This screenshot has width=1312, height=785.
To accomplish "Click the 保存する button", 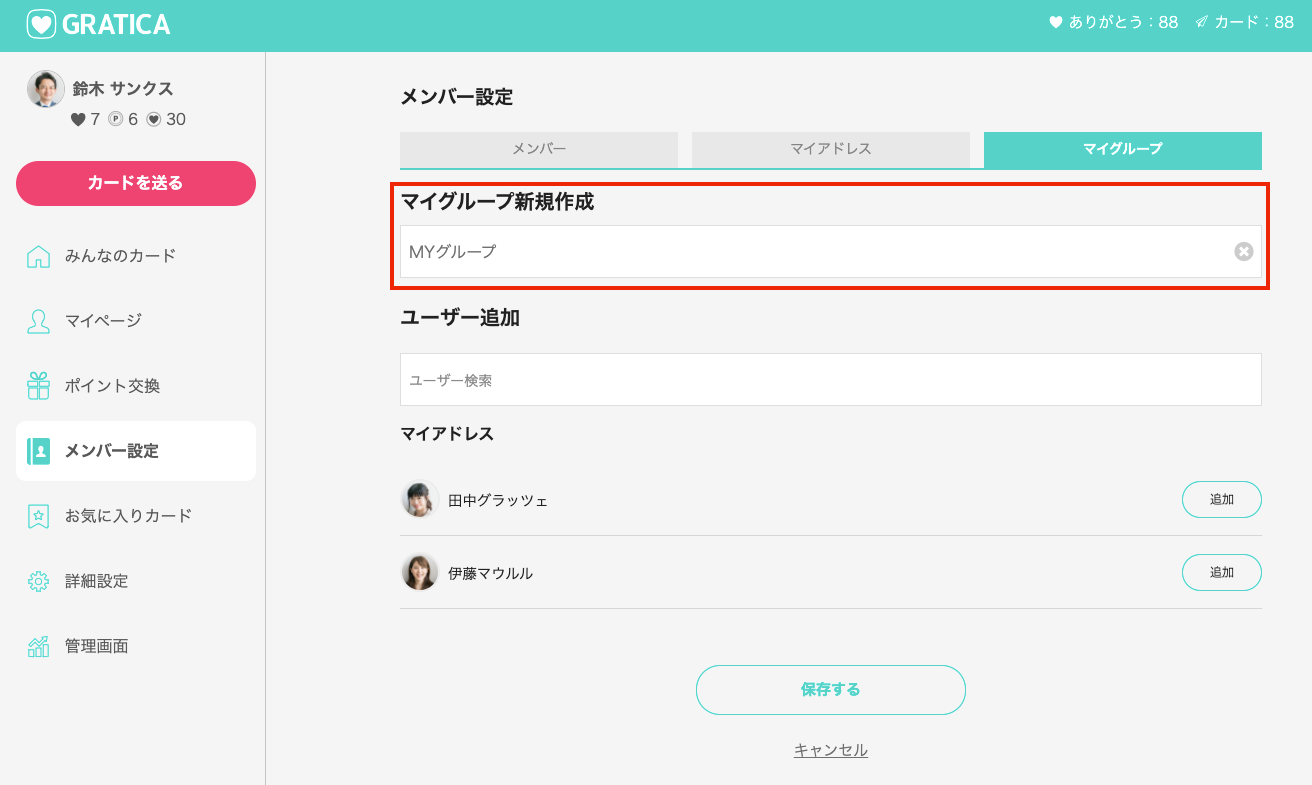I will pos(831,690).
